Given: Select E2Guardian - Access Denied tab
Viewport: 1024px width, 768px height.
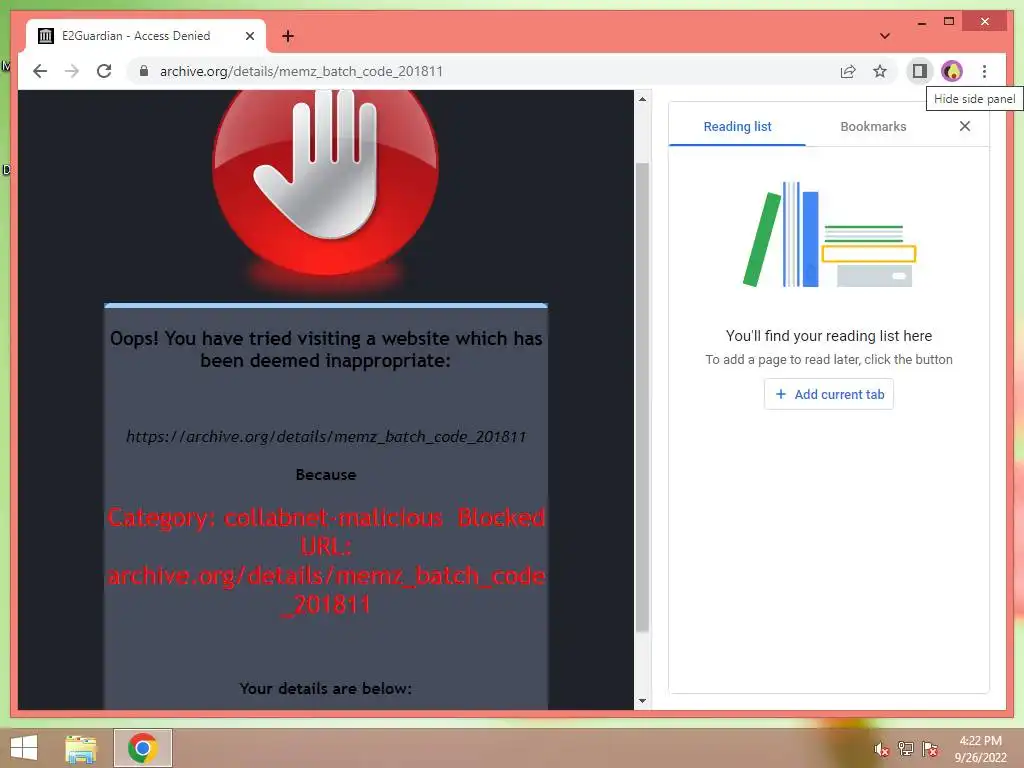Looking at the screenshot, I should click(146, 36).
